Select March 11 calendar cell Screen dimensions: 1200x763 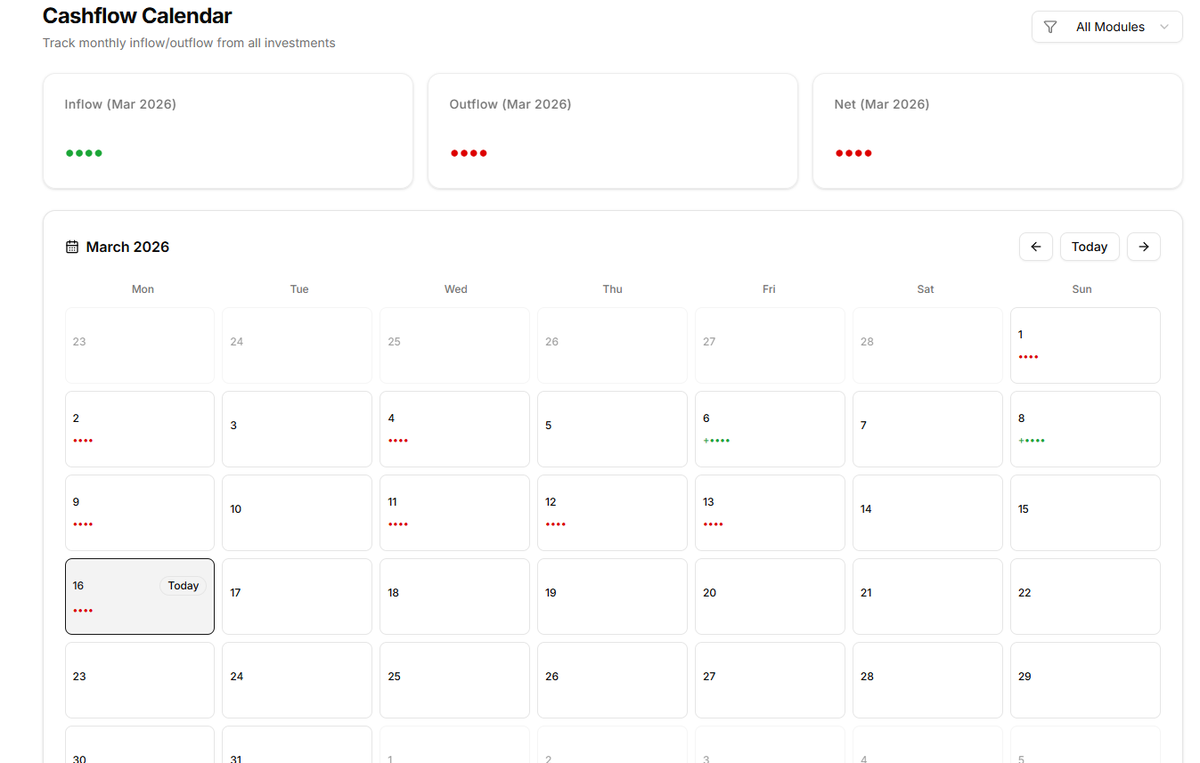pos(455,513)
